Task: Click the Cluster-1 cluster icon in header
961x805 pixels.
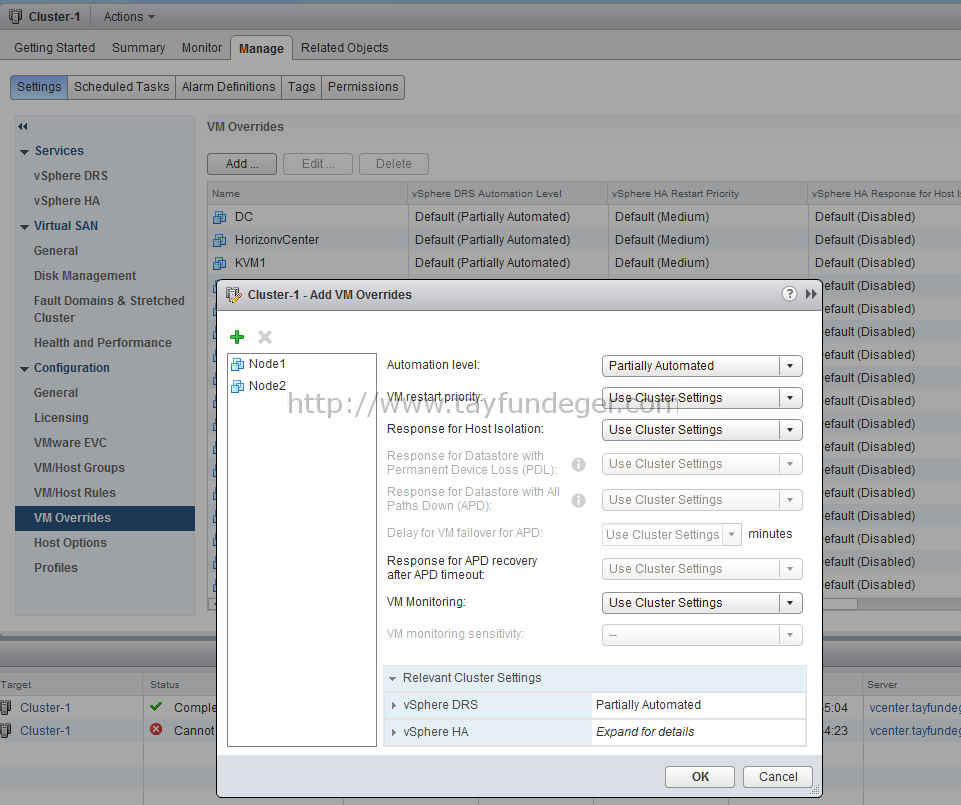Action: click(x=16, y=17)
